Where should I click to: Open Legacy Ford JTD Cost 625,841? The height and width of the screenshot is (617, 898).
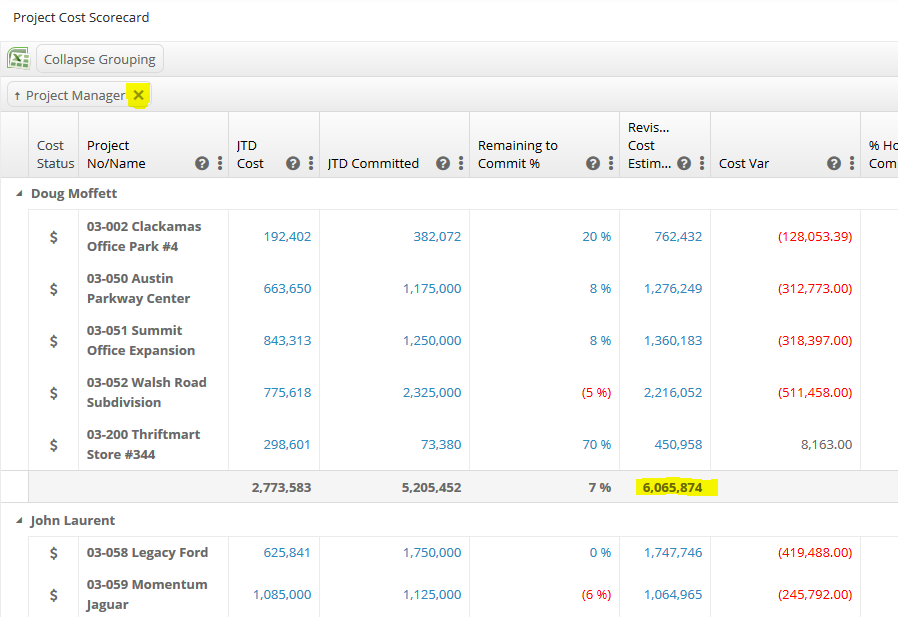click(286, 553)
